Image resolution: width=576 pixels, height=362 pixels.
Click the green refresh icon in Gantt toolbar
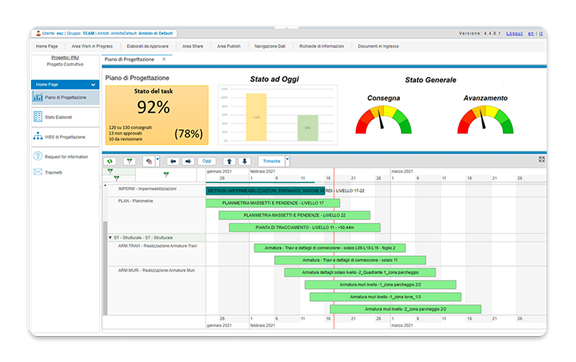coord(110,161)
